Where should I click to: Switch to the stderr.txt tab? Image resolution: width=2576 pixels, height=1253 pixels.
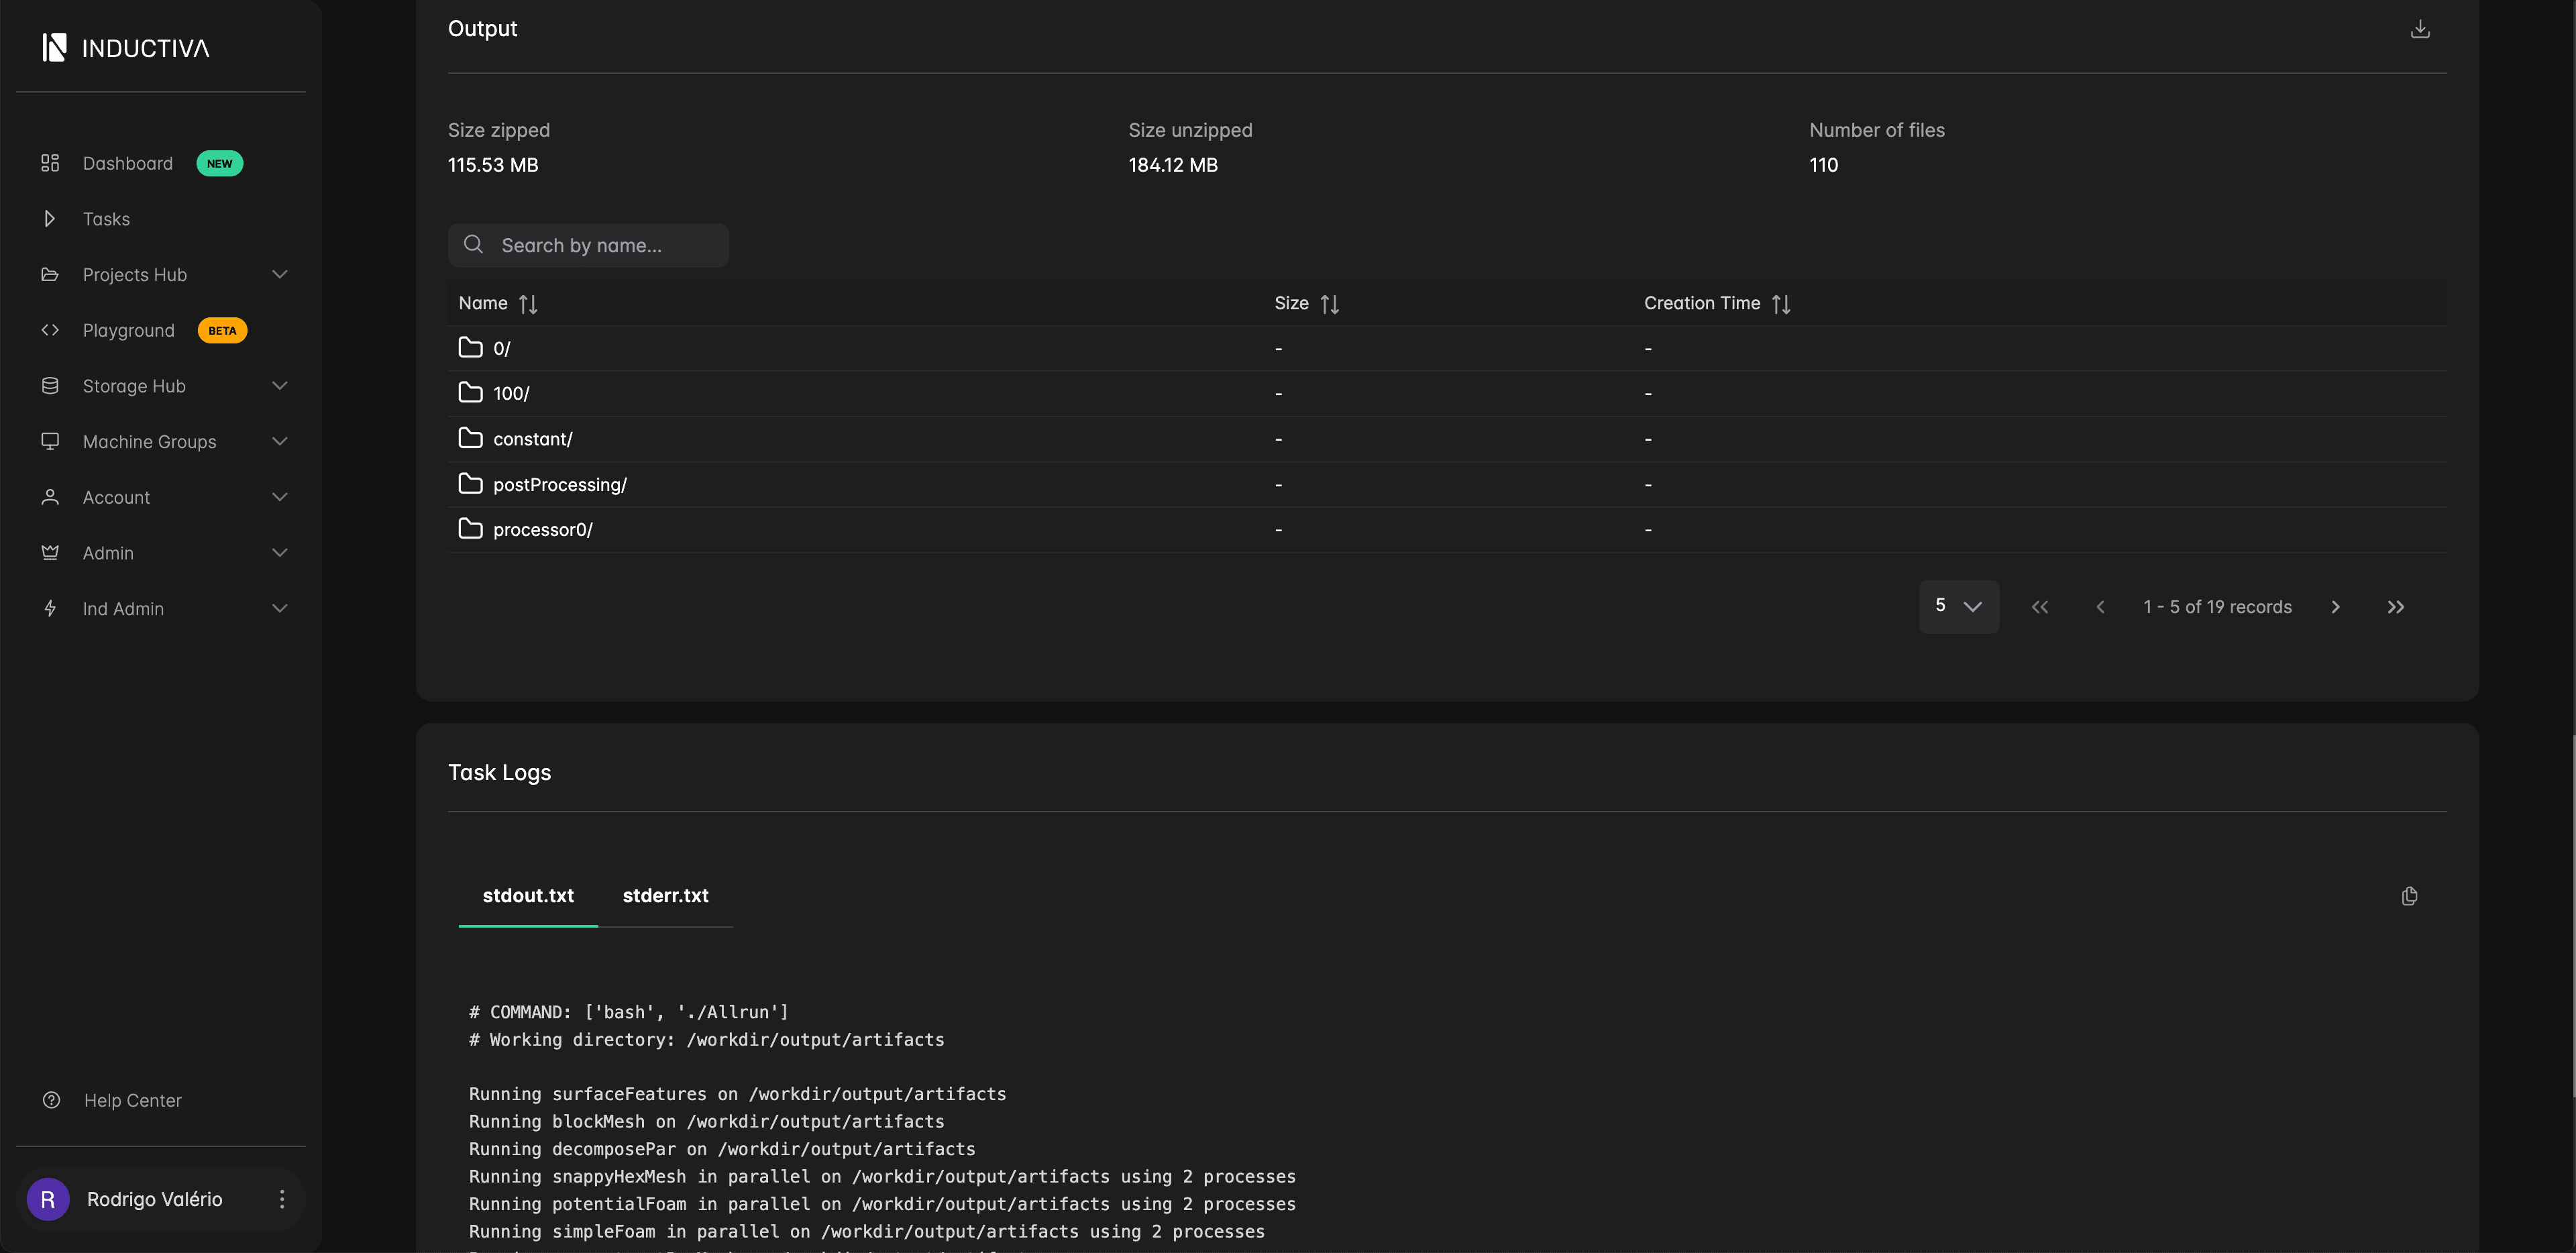[x=665, y=896]
